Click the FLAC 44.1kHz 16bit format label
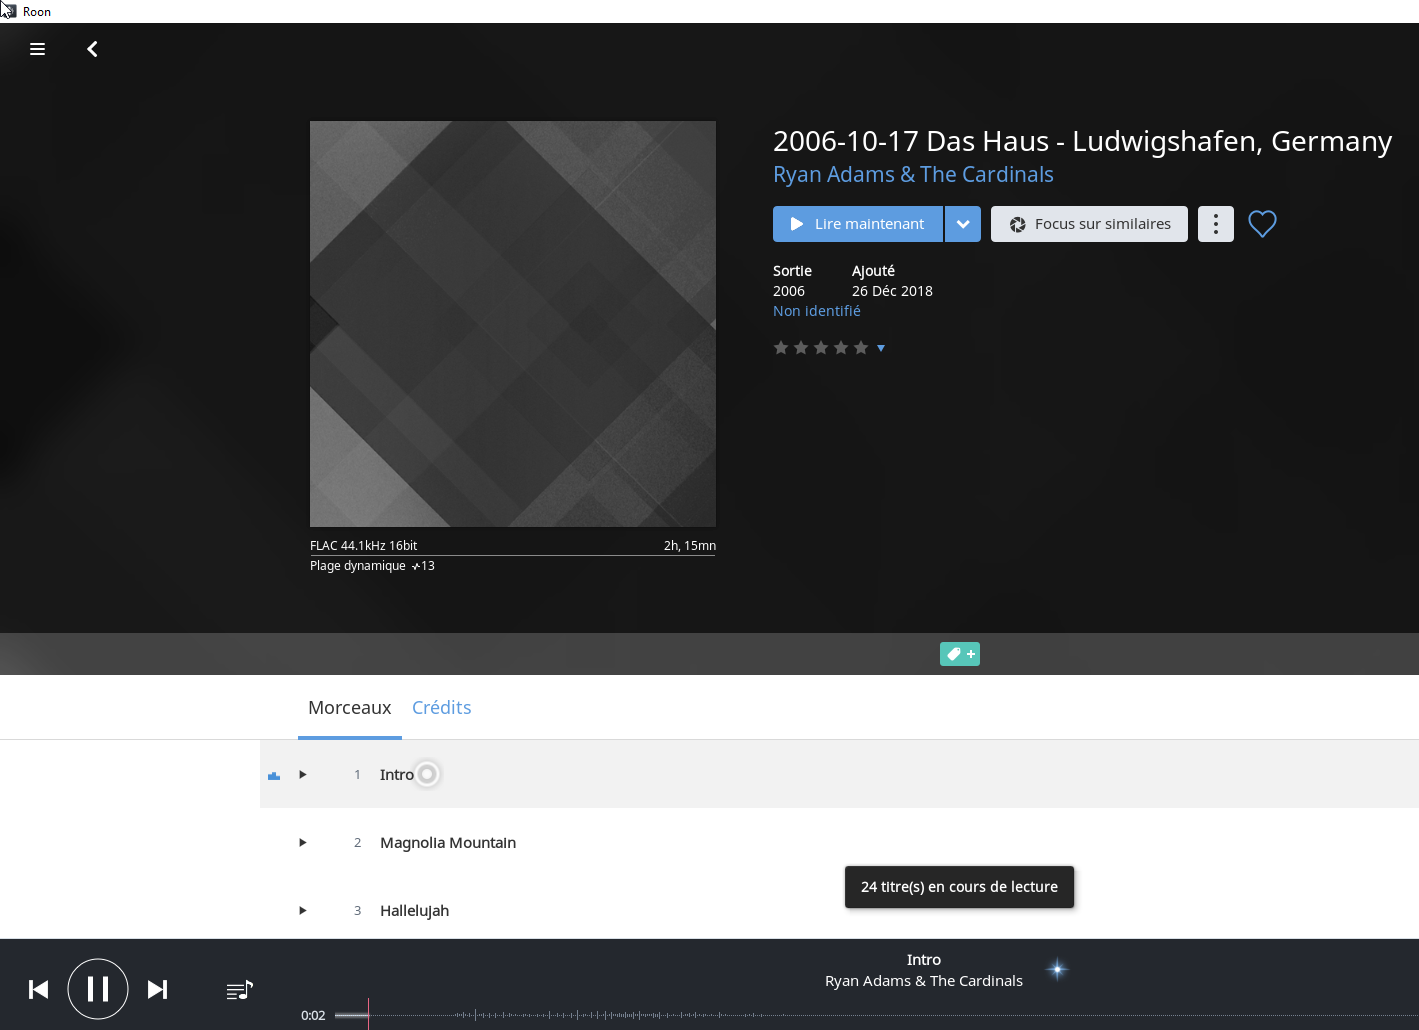 tap(364, 546)
